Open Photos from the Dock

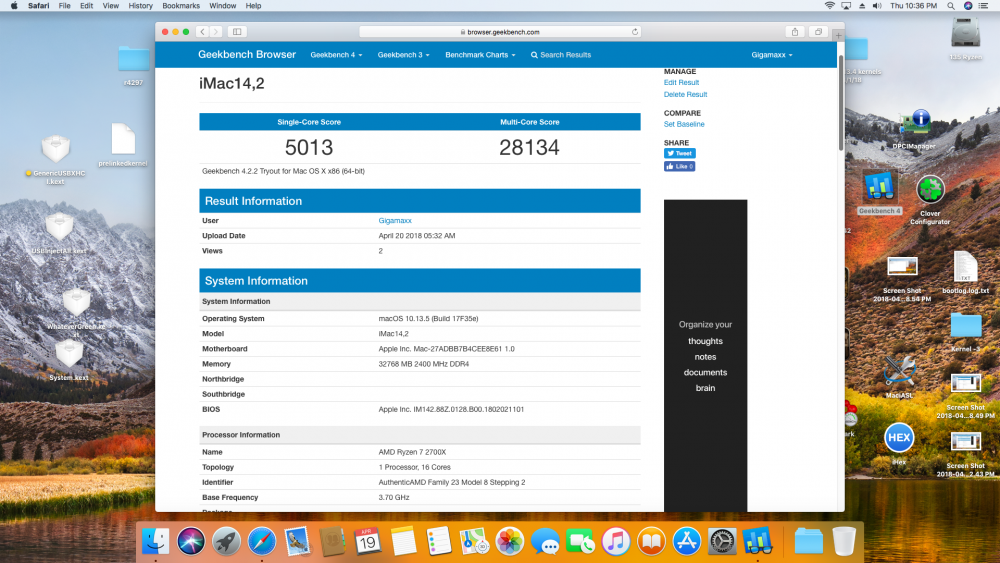tap(510, 541)
